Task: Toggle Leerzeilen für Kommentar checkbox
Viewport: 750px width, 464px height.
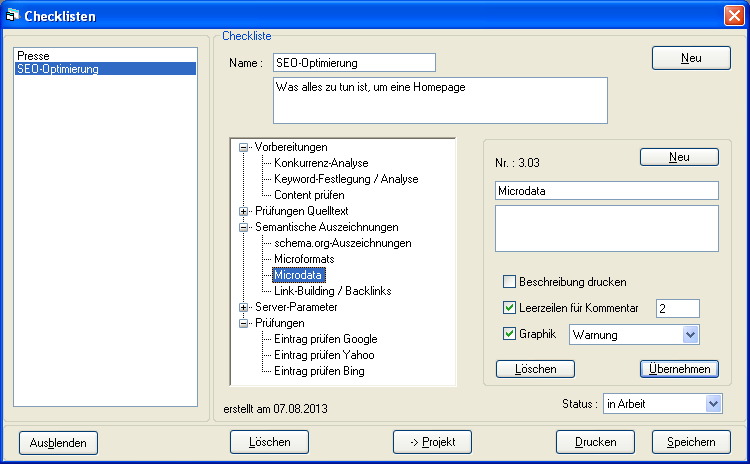Action: coord(510,308)
